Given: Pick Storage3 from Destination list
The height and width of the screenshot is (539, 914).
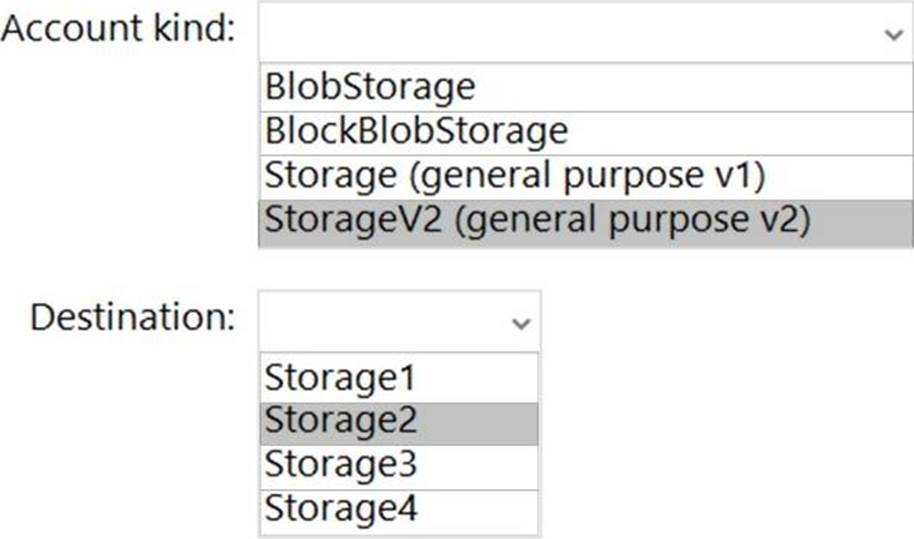Looking at the screenshot, I should [x=340, y=466].
